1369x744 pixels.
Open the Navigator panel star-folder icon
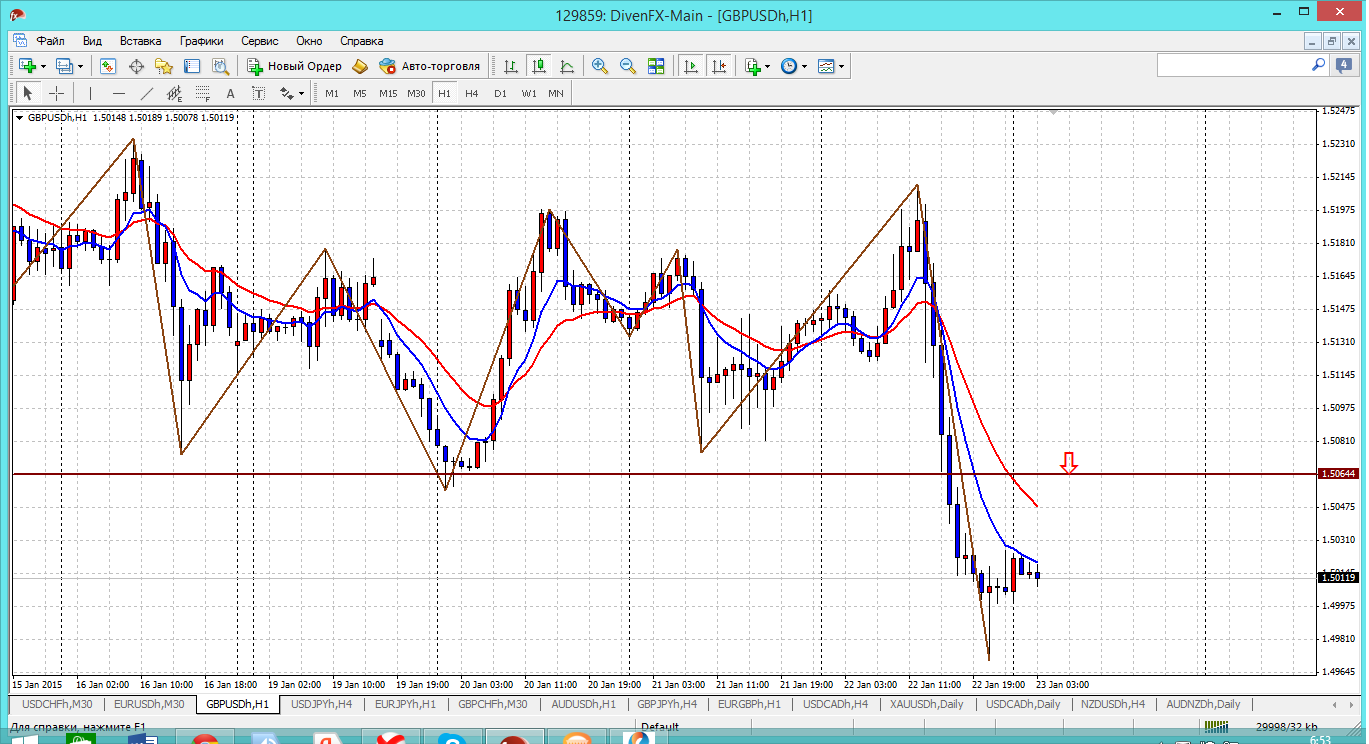coord(164,66)
